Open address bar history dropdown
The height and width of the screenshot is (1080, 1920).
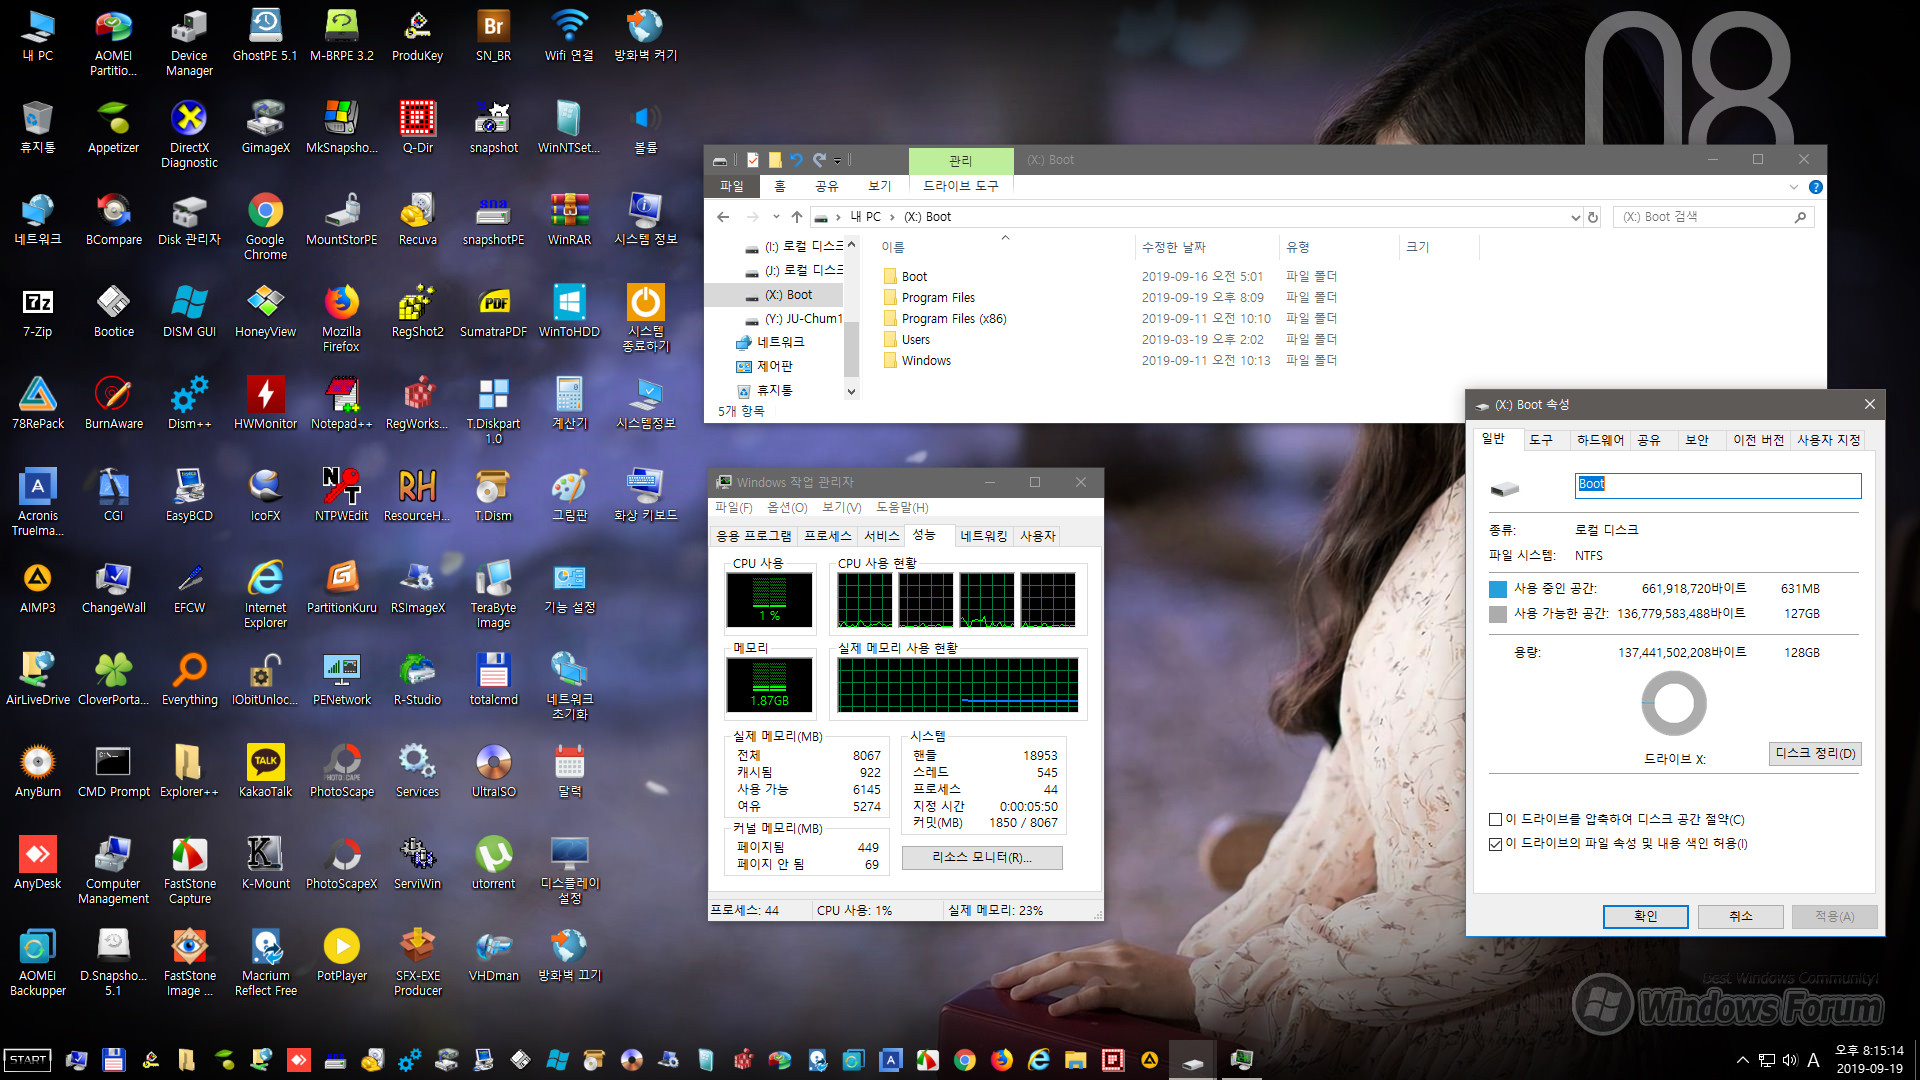pos(1575,217)
